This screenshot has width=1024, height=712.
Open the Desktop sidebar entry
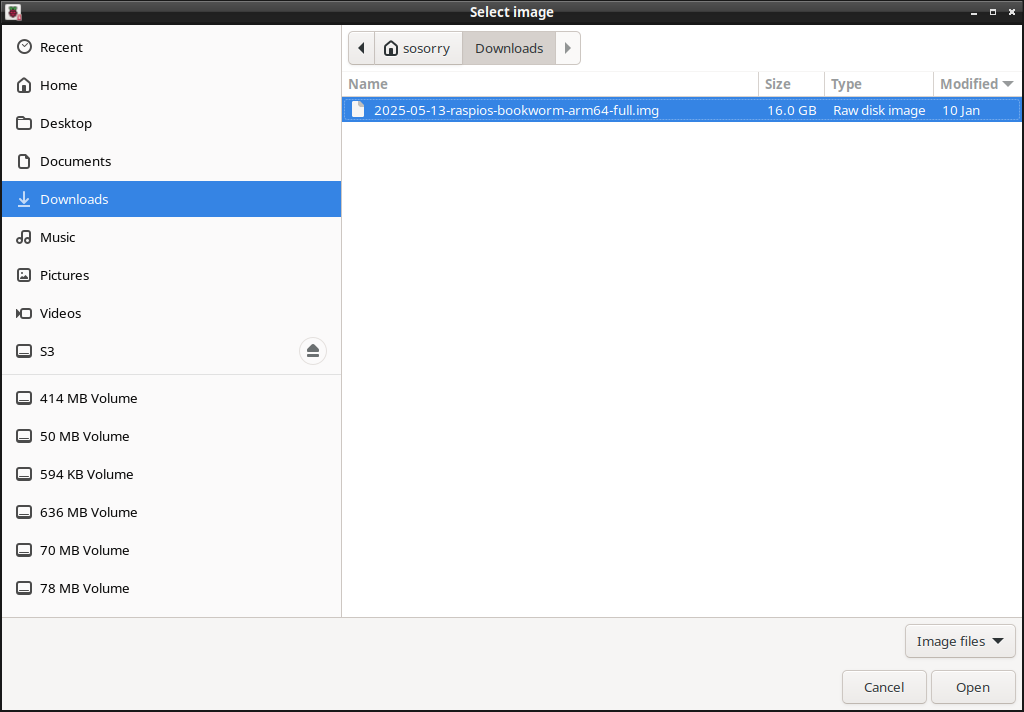(171, 123)
